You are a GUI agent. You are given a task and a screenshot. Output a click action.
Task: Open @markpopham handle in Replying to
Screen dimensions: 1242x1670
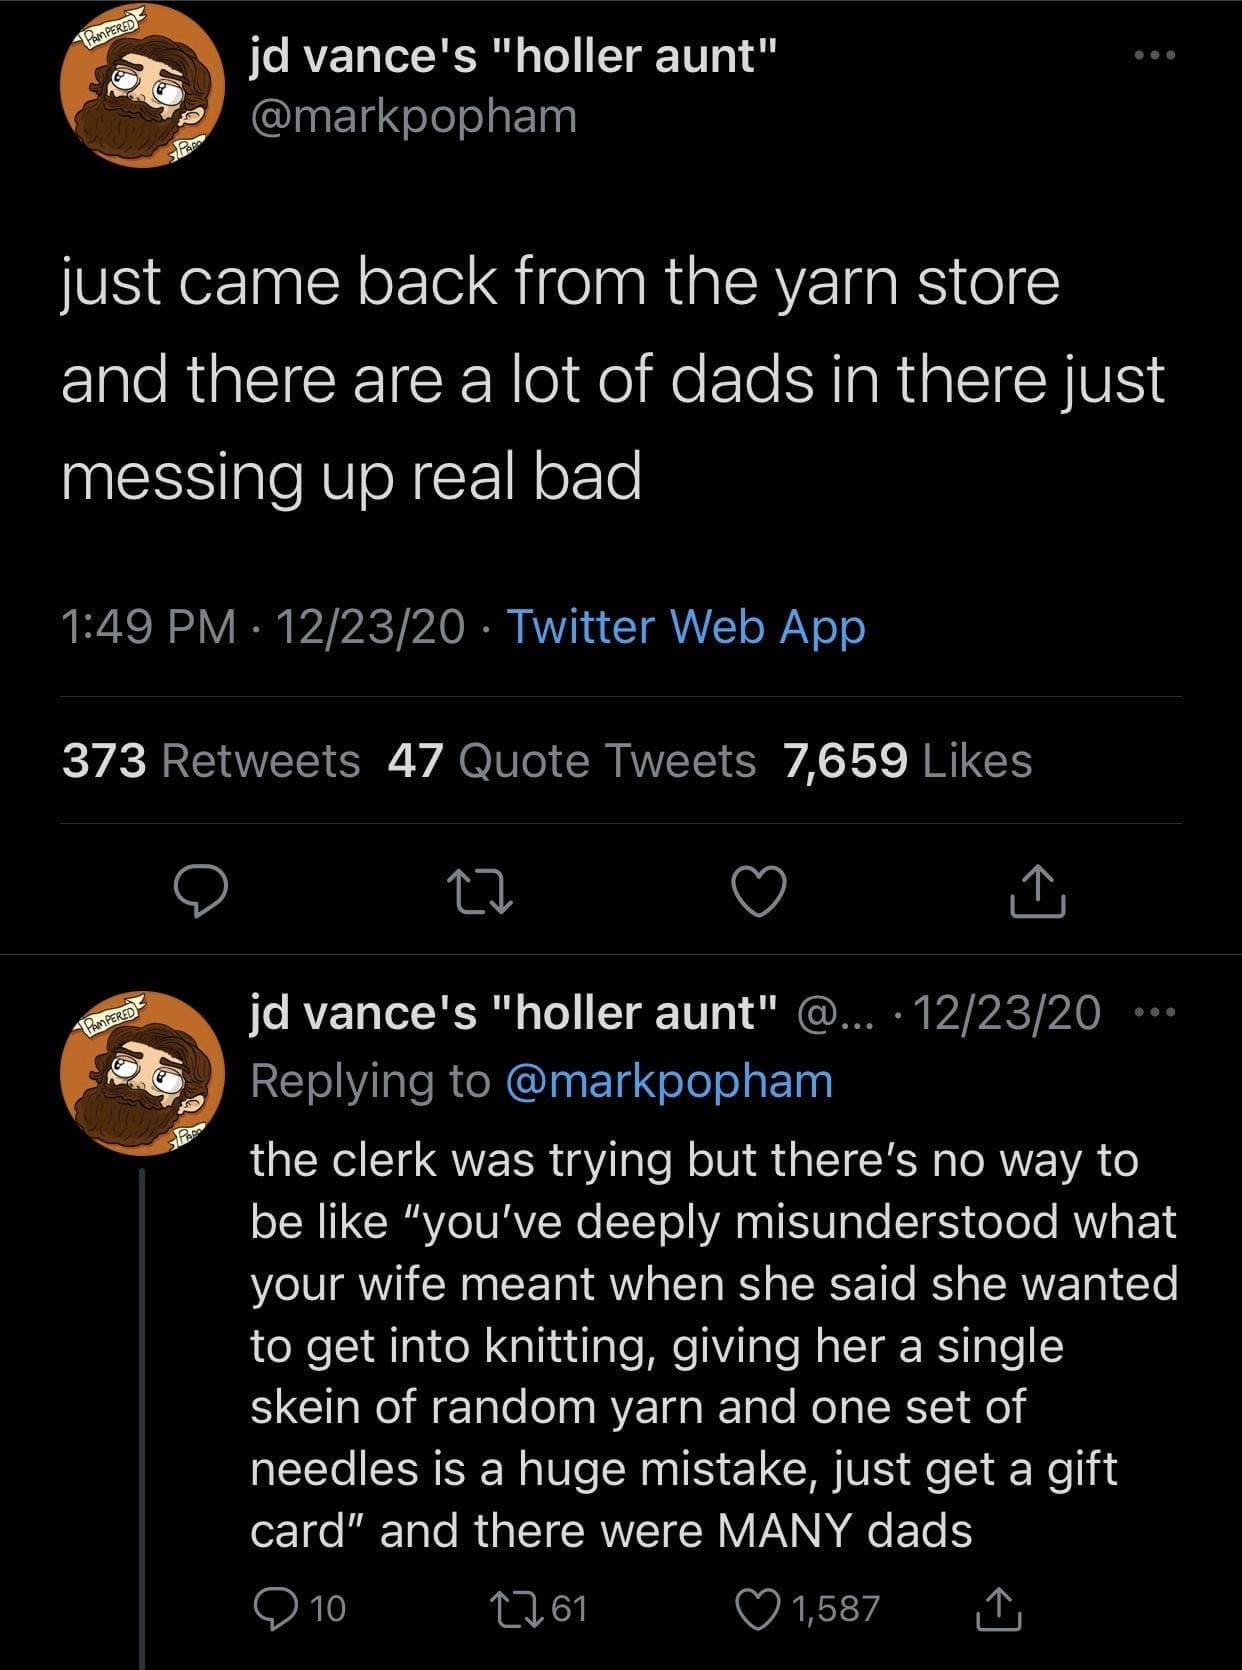669,1081
